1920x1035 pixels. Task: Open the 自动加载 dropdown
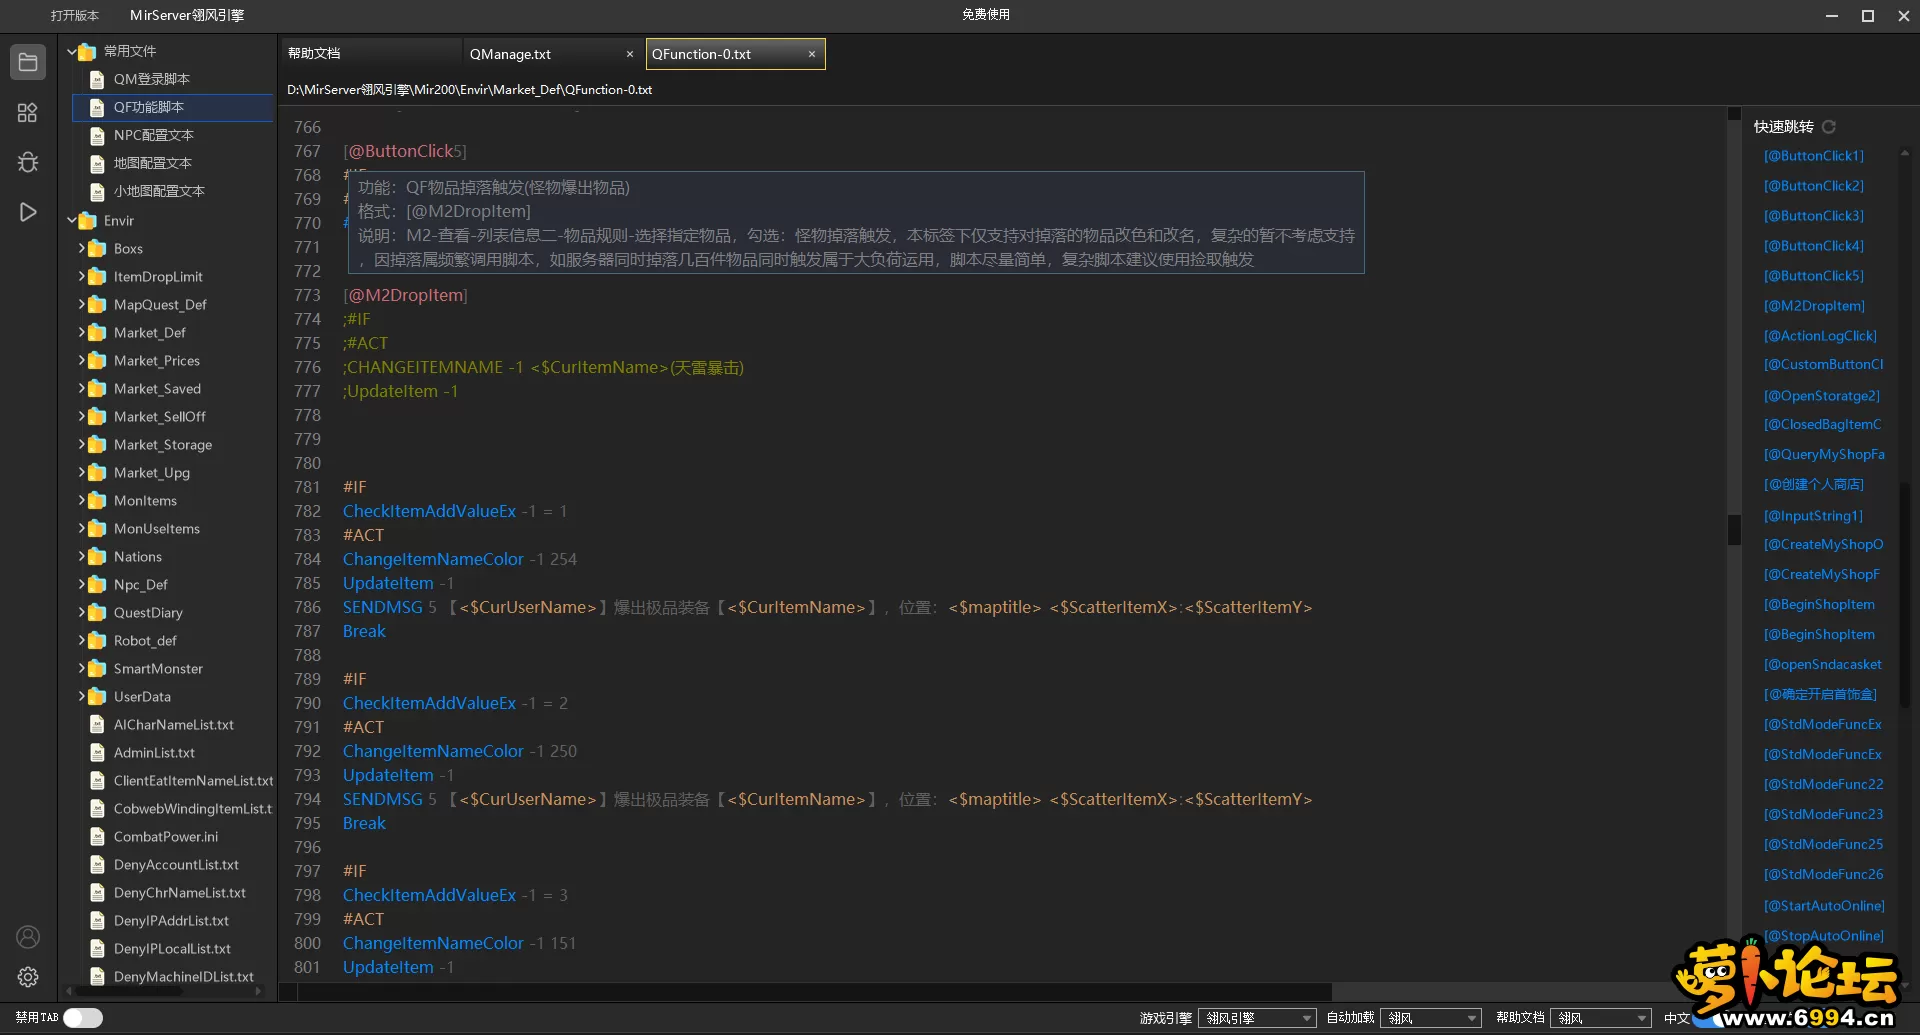(x=1431, y=1018)
